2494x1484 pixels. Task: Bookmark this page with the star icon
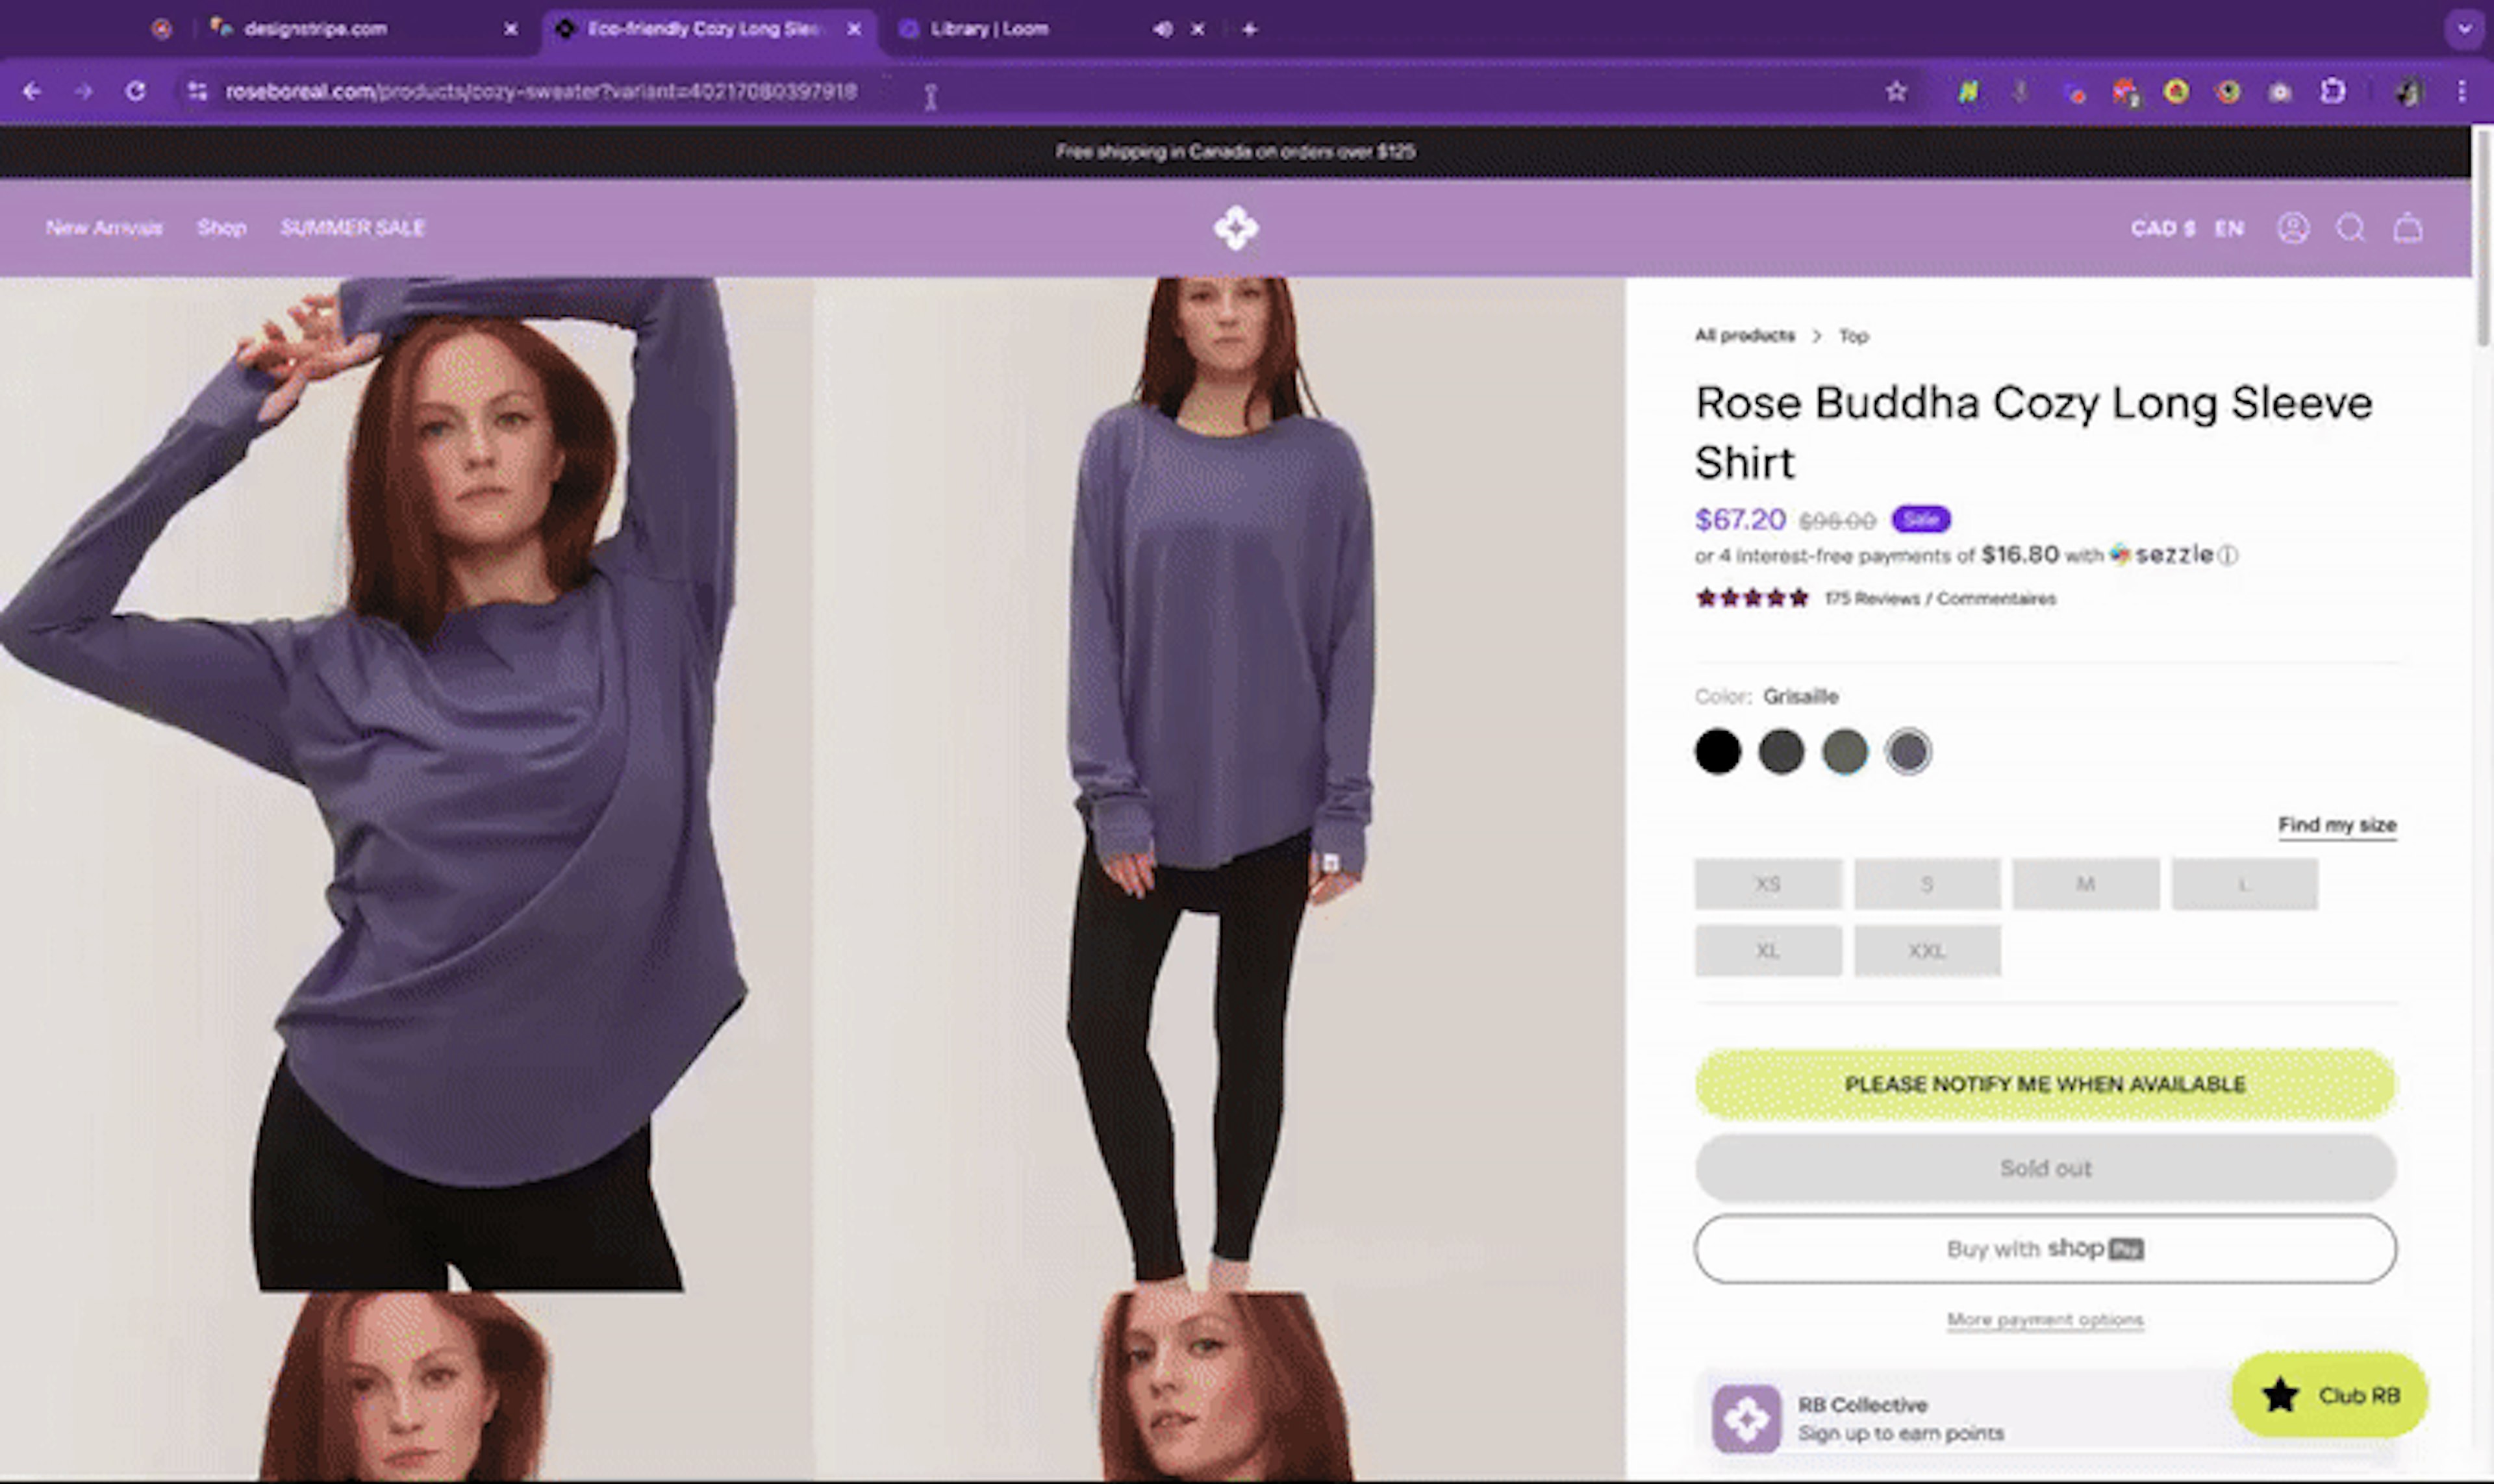pyautogui.click(x=1896, y=91)
